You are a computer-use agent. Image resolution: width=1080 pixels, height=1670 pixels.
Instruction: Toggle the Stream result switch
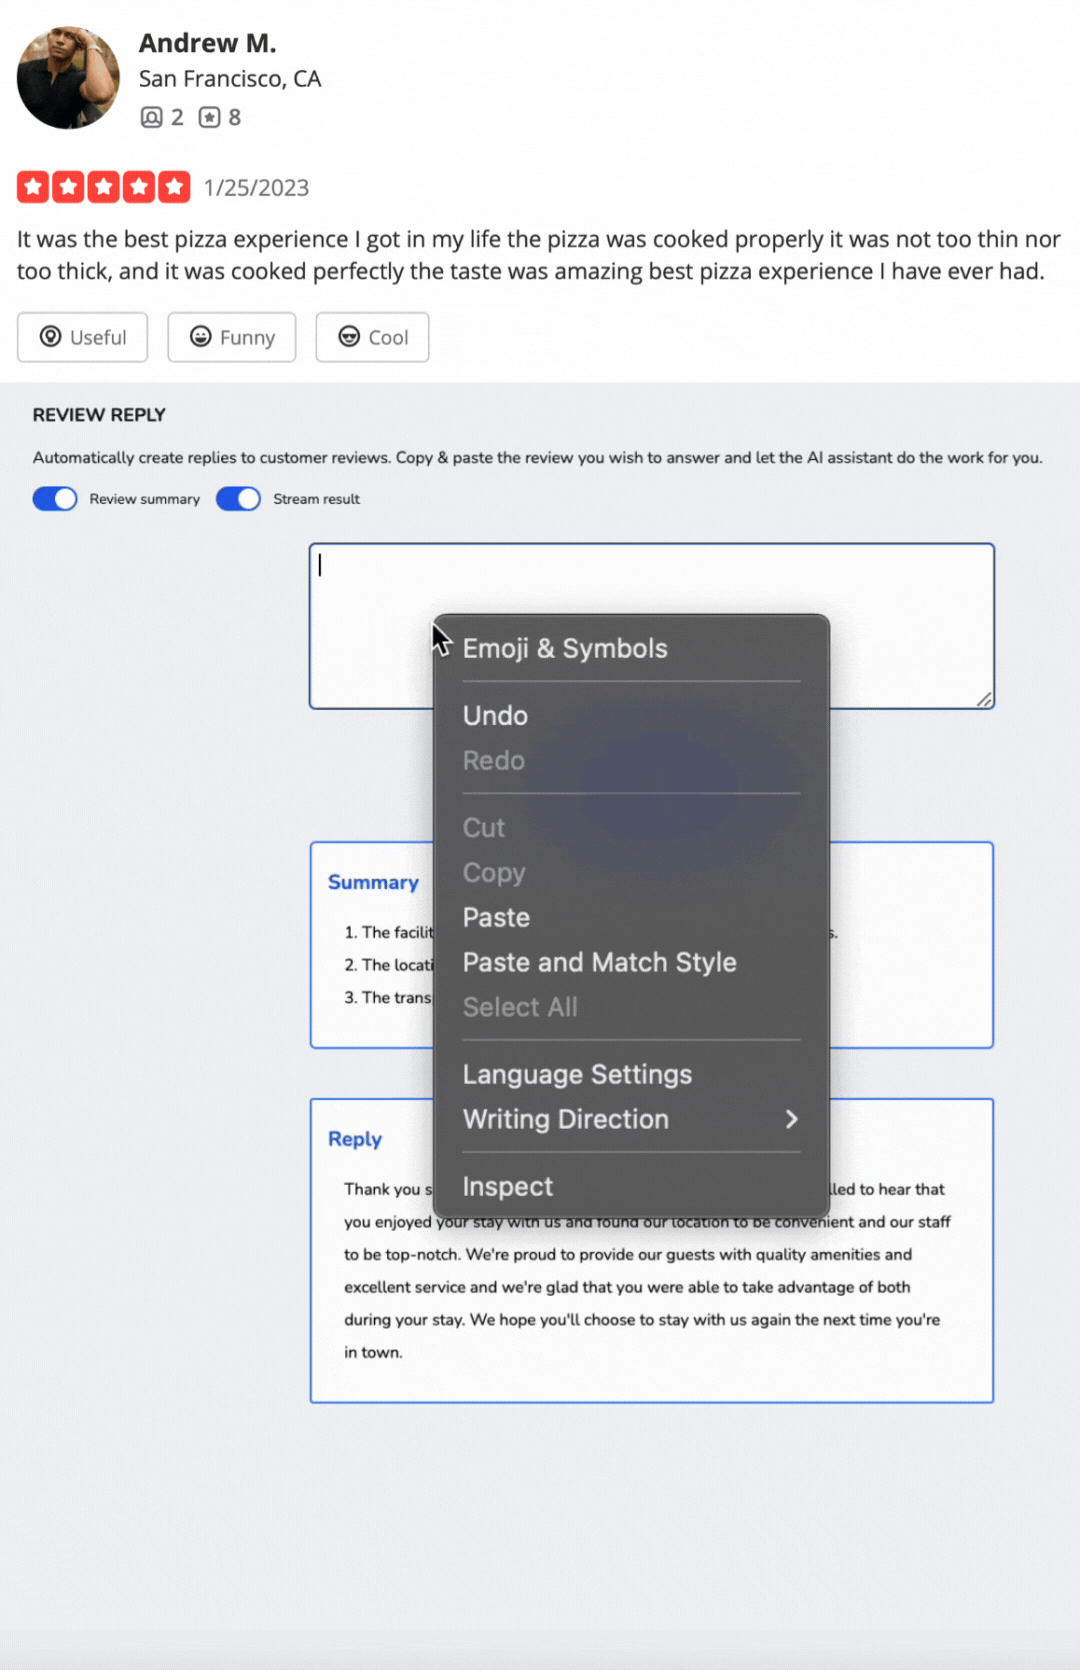coord(238,499)
